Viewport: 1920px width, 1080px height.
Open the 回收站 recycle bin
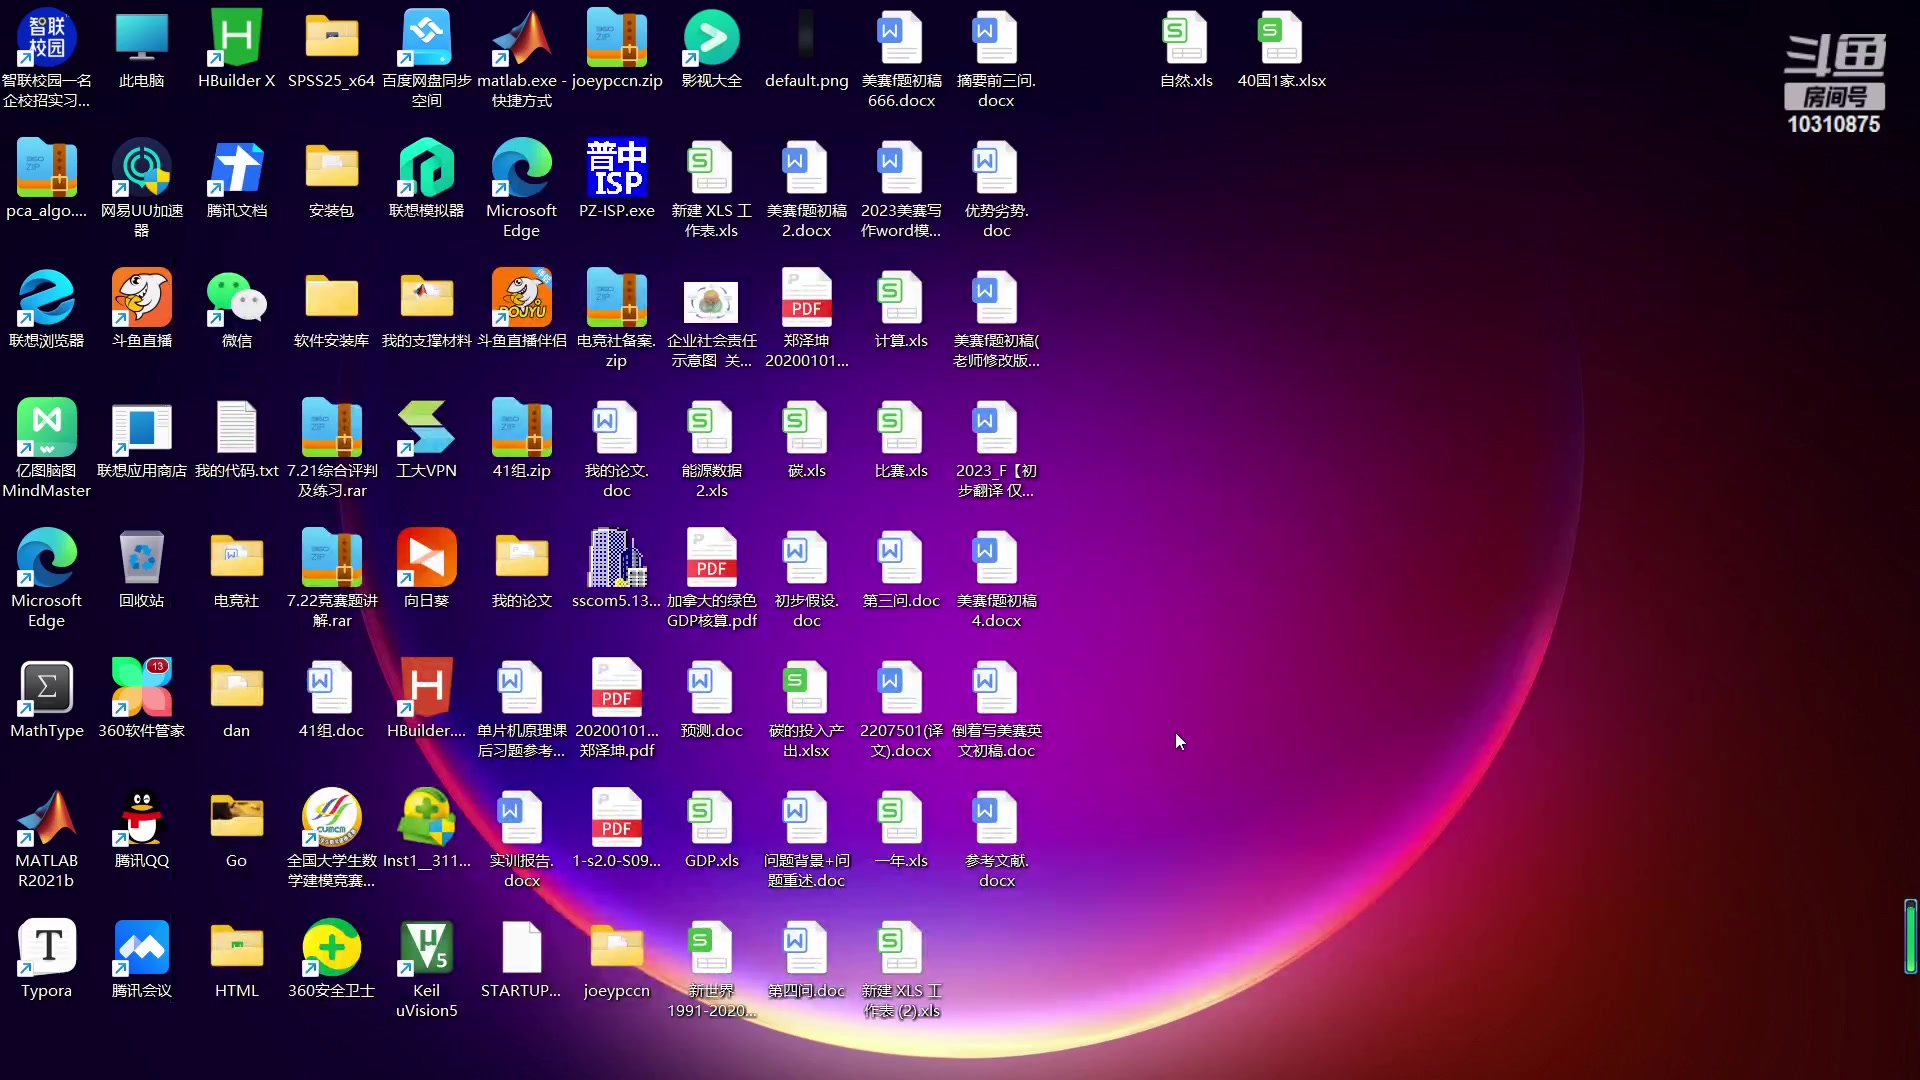click(141, 568)
